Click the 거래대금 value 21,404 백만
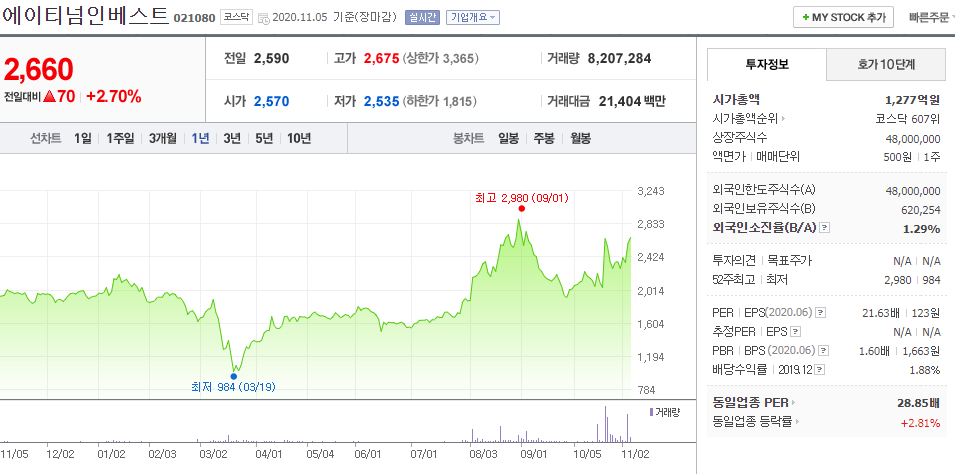The height and width of the screenshot is (474, 955). coord(632,101)
